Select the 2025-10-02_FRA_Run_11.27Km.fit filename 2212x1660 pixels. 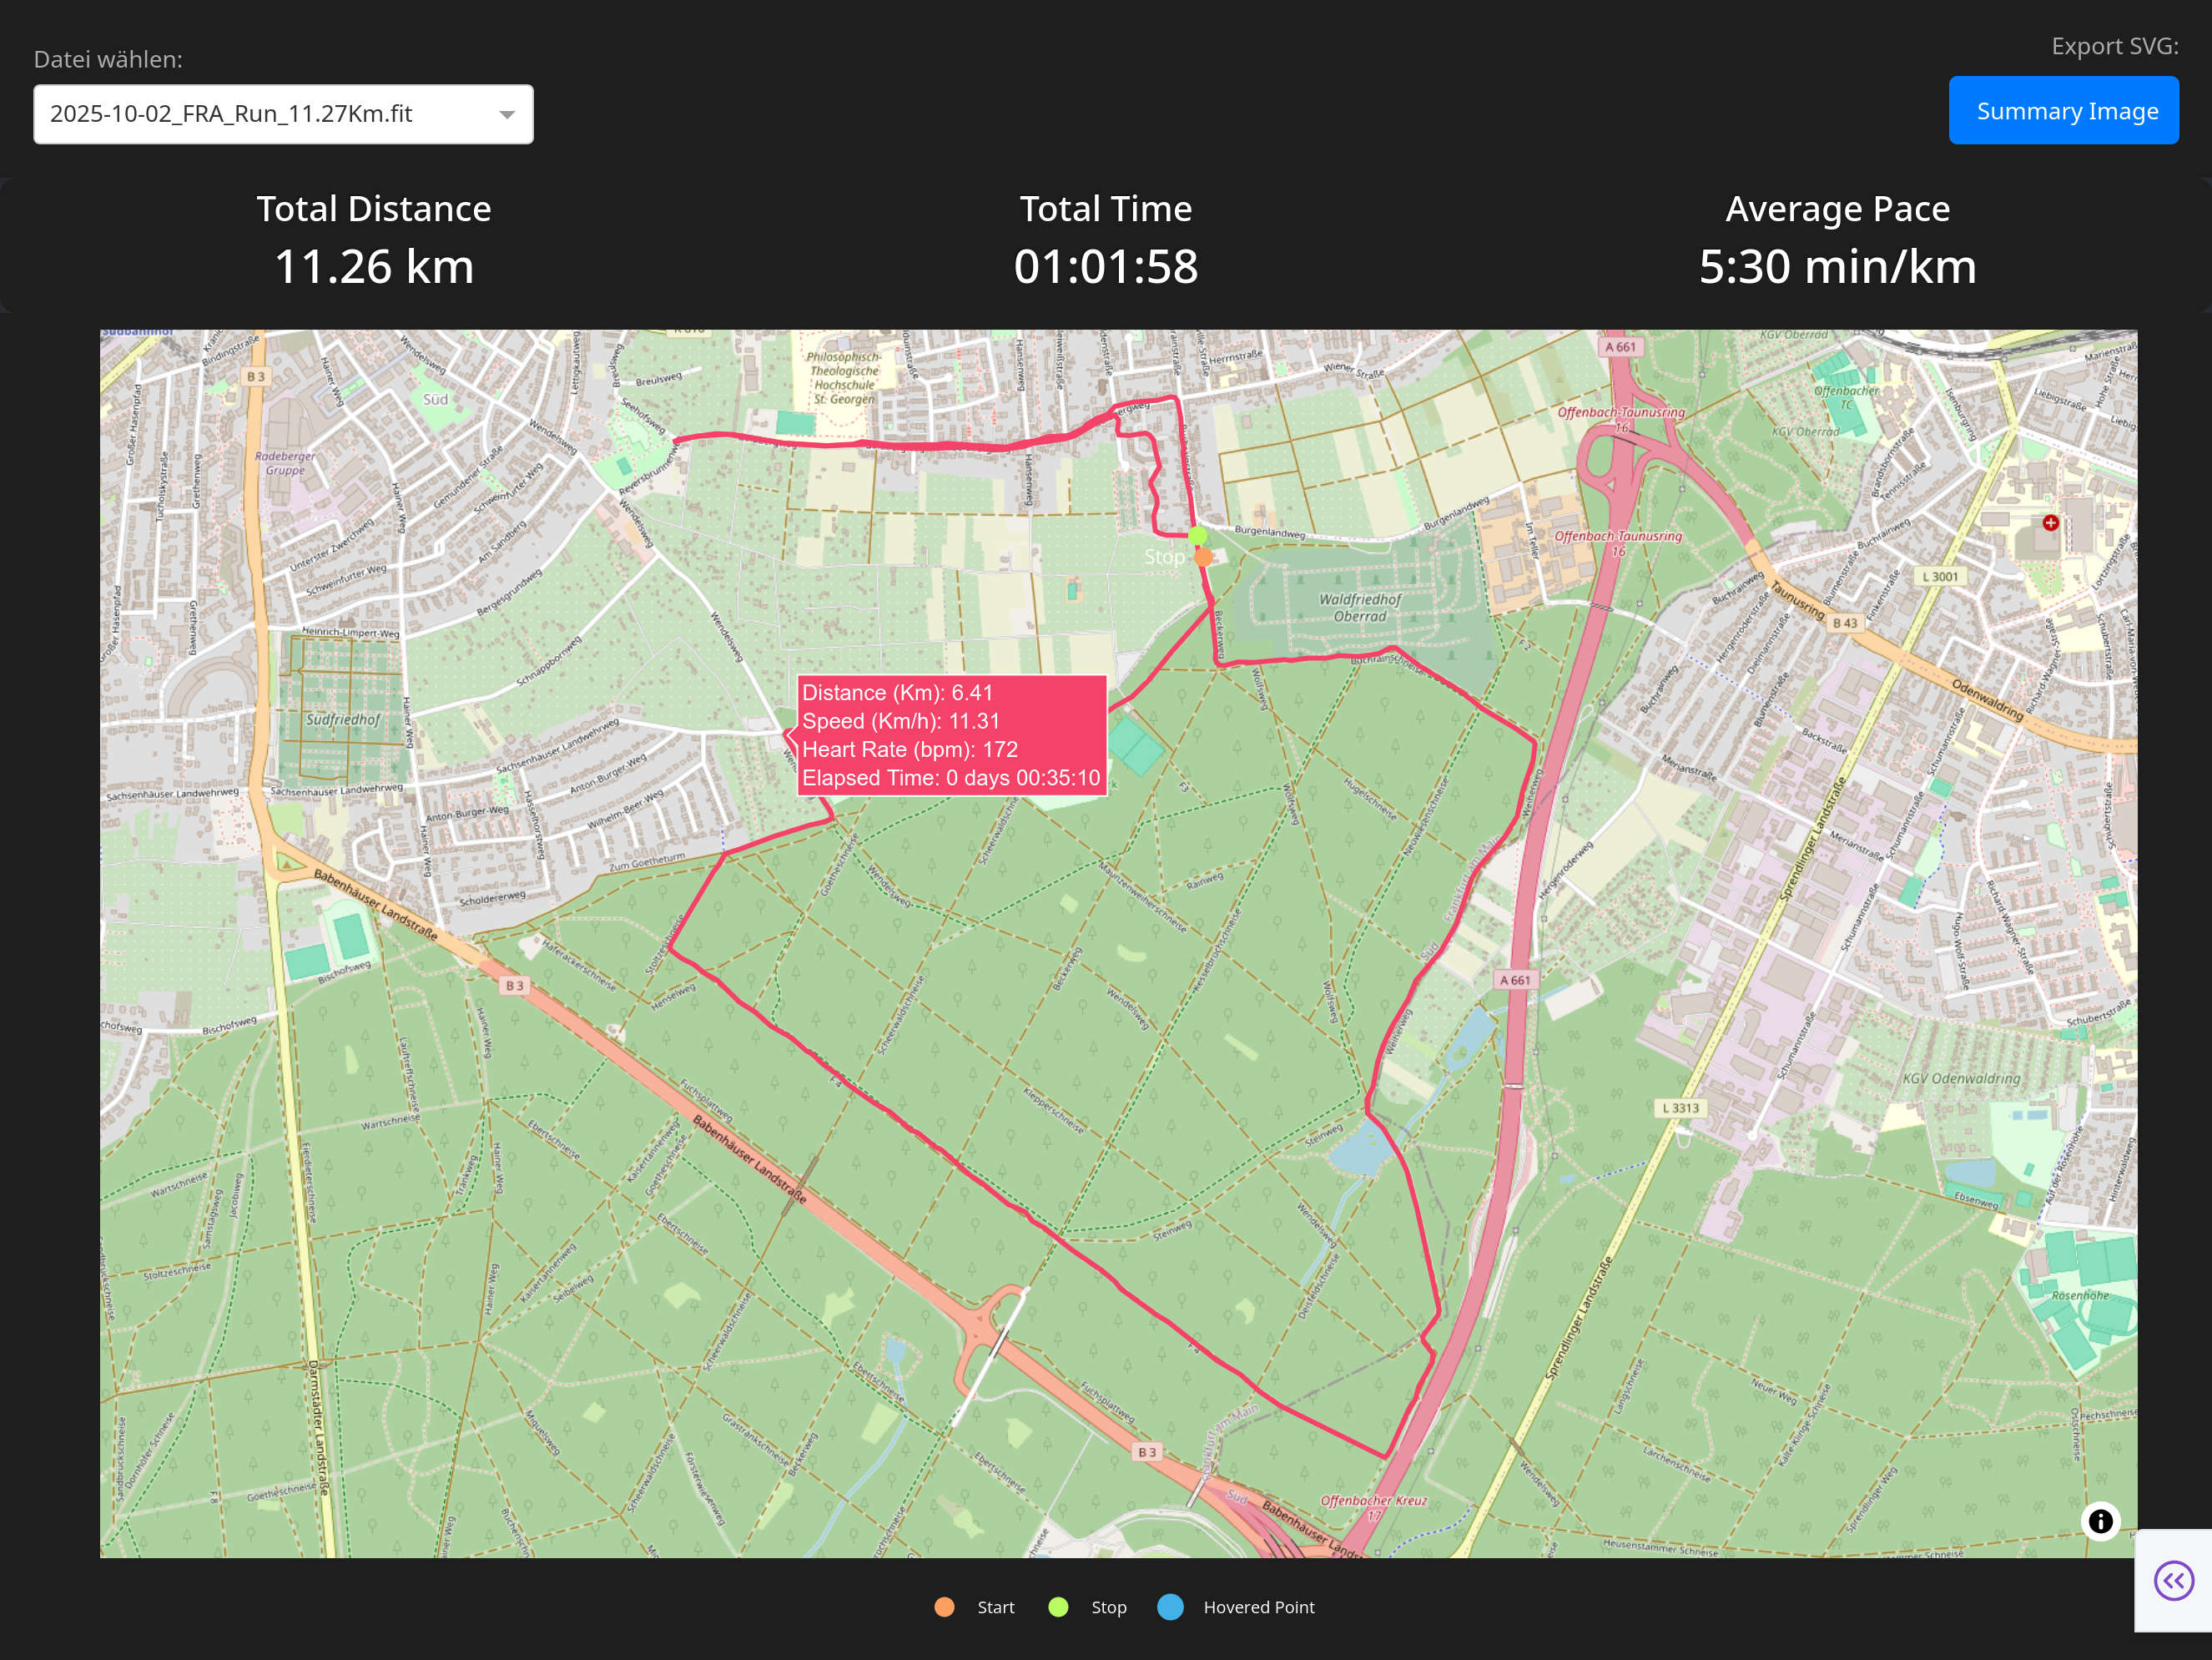[231, 114]
